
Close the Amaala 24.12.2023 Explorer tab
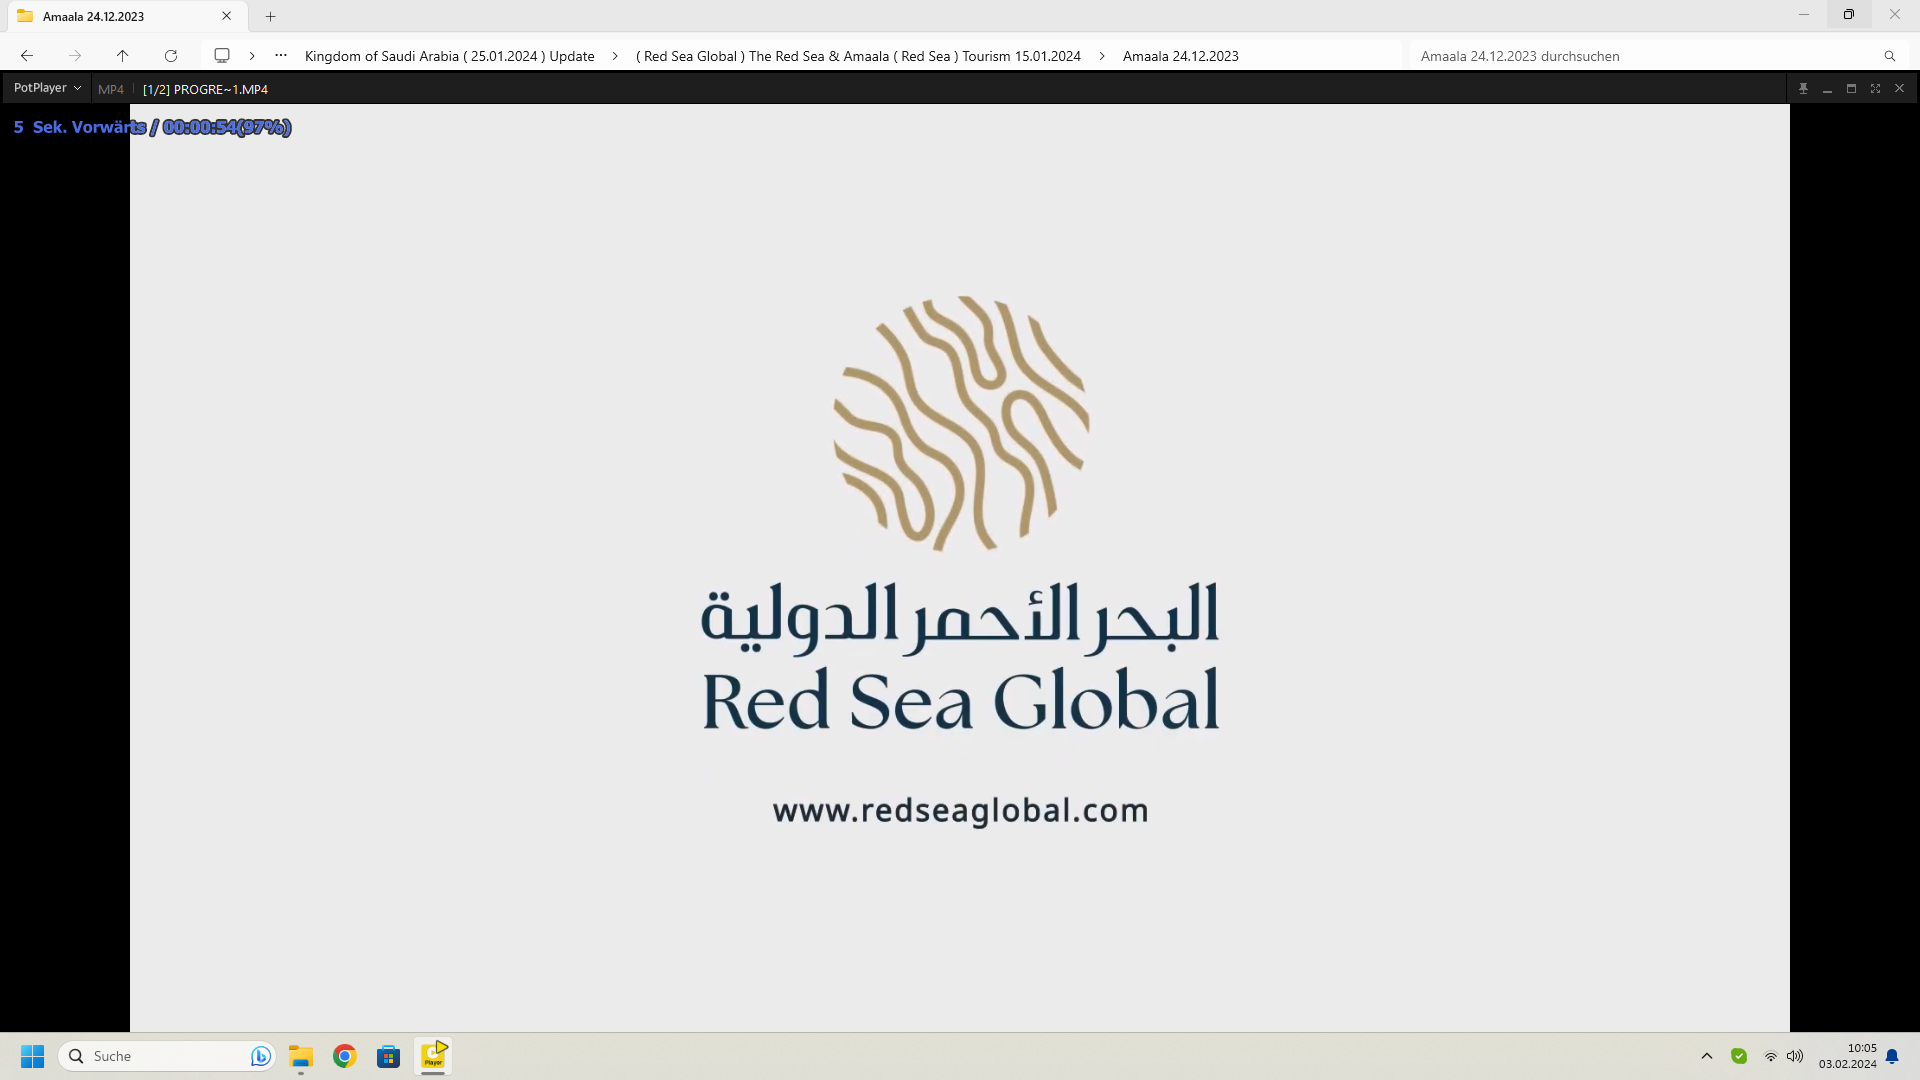(227, 16)
